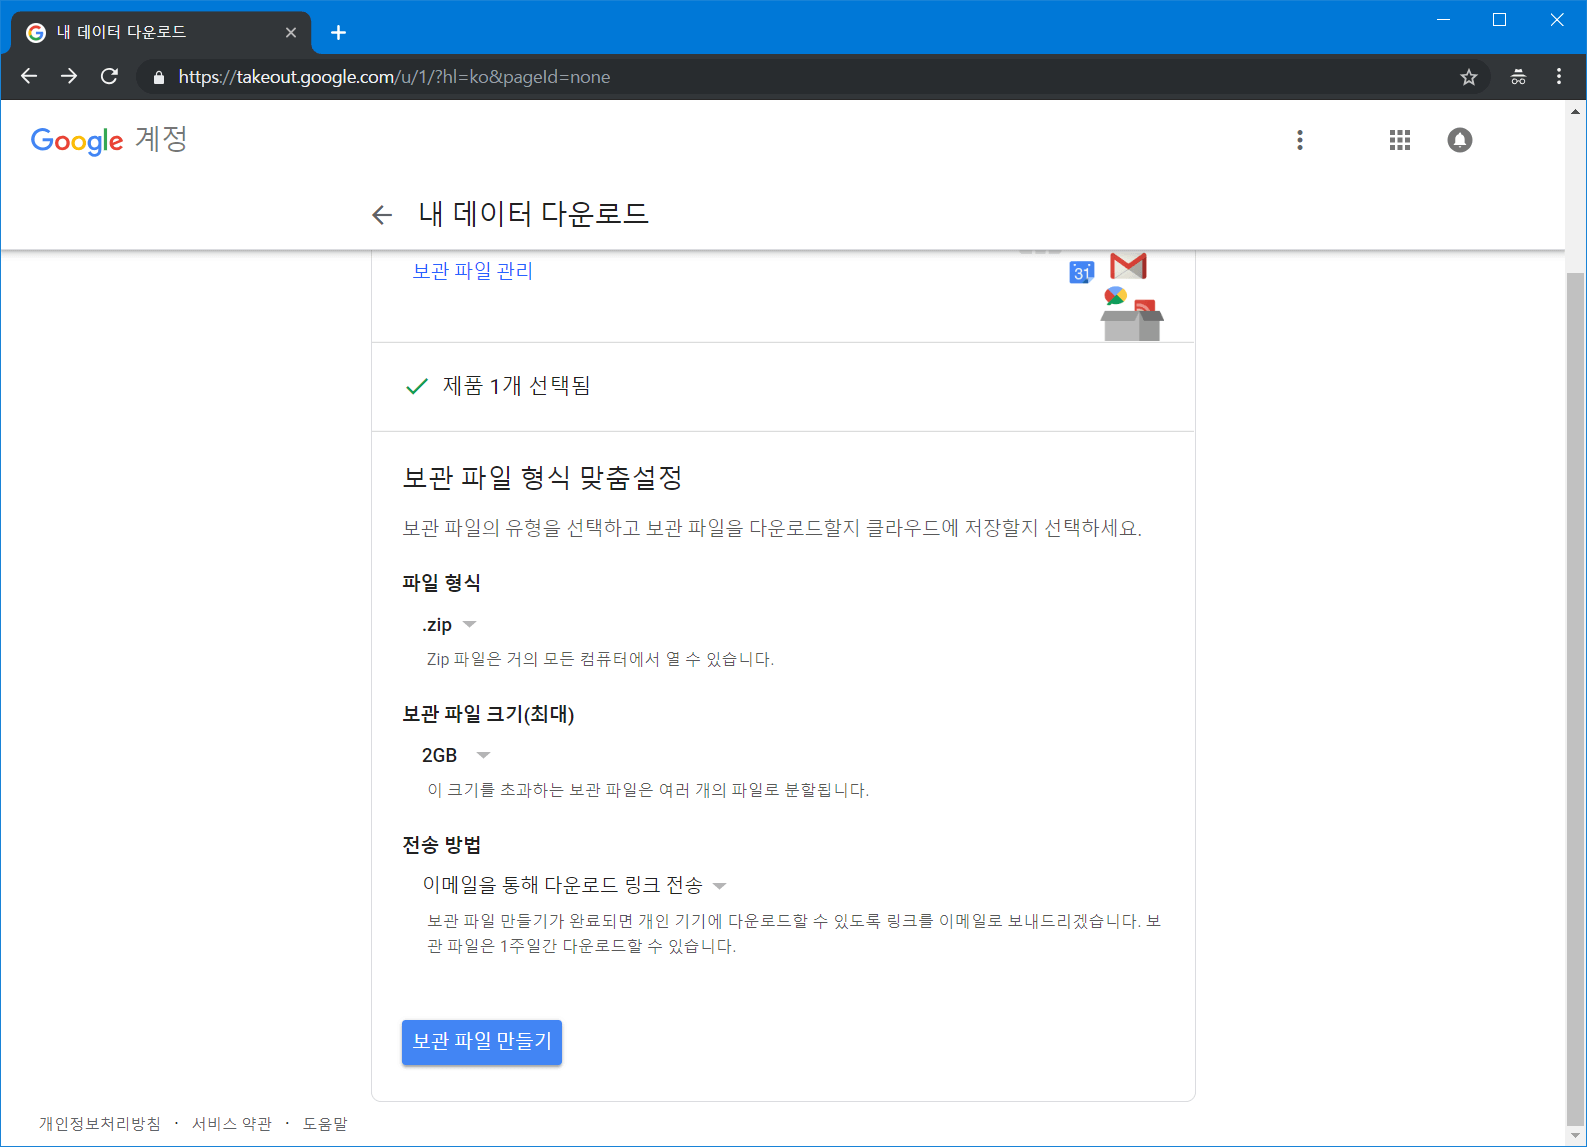1587x1147 pixels.
Task: Expand the 이메일을 통해 다운로드 링크 전송 dropdown
Action: pos(574,885)
